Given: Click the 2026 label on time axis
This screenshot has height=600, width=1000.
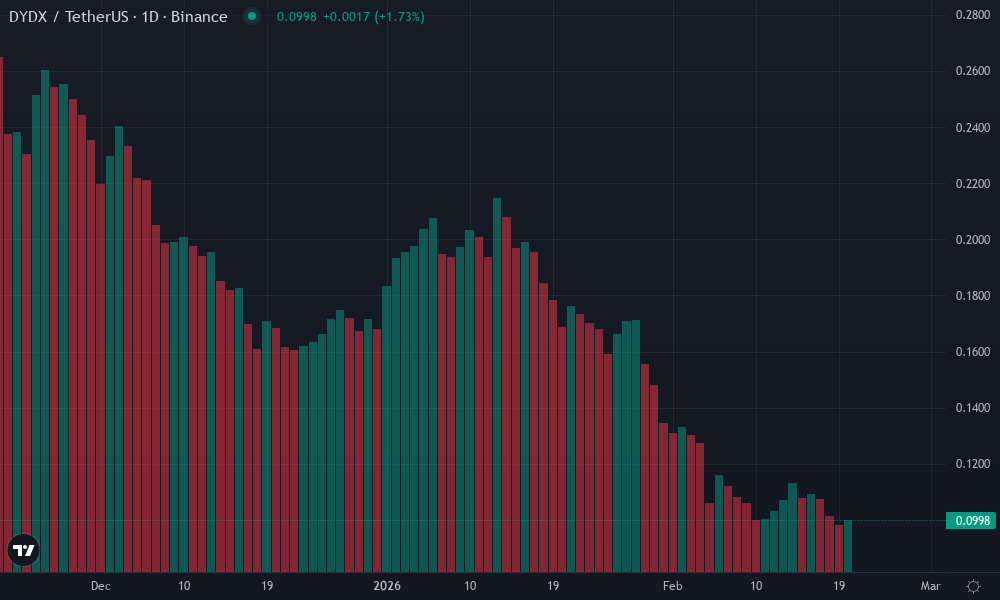Looking at the screenshot, I should click(387, 586).
